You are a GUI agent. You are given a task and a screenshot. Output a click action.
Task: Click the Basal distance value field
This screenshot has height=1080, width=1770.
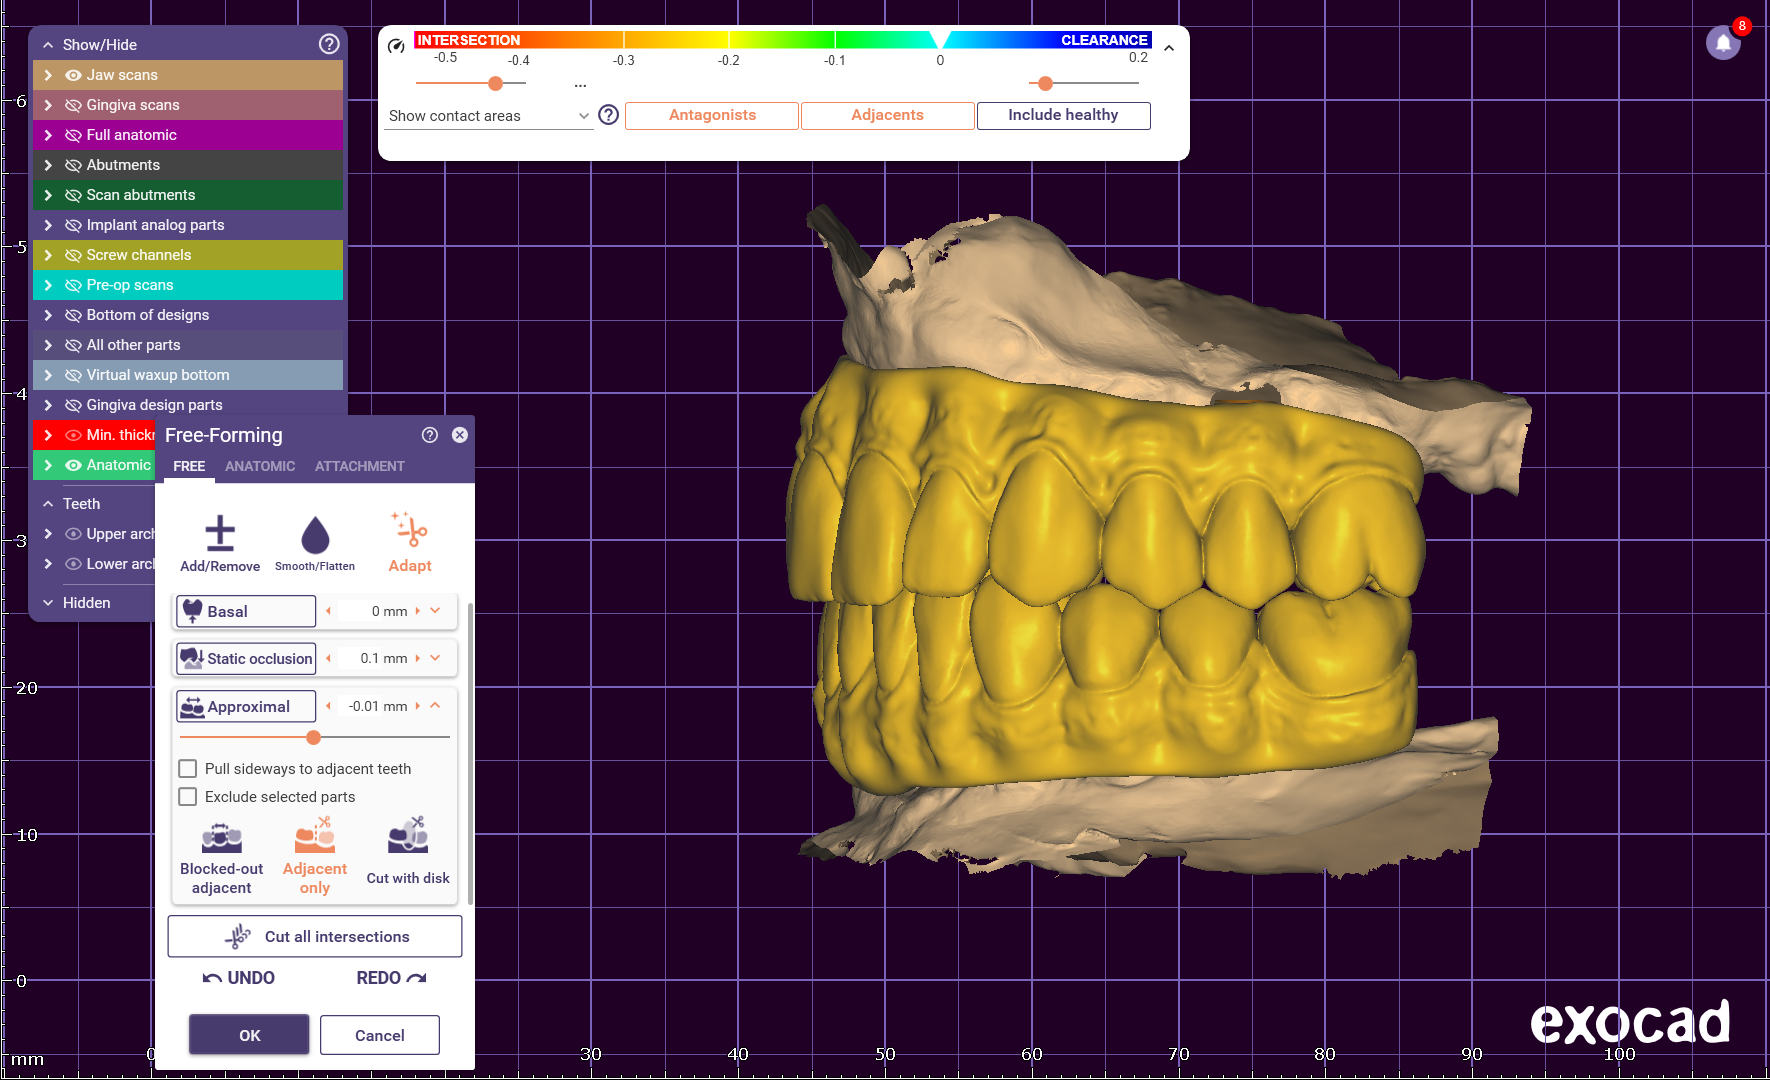coord(374,611)
